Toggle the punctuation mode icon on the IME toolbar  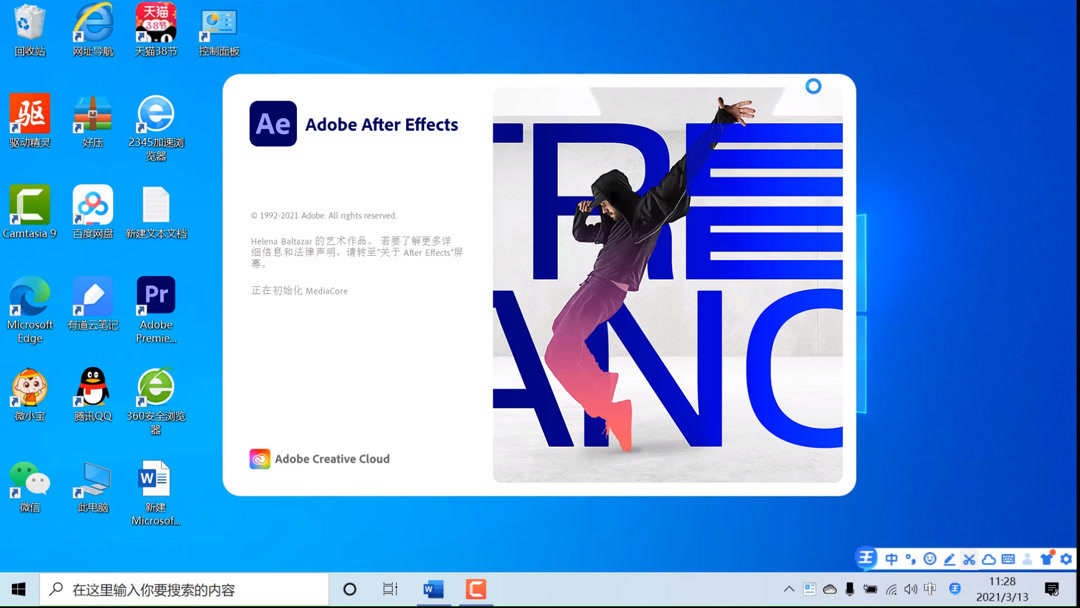[x=910, y=559]
